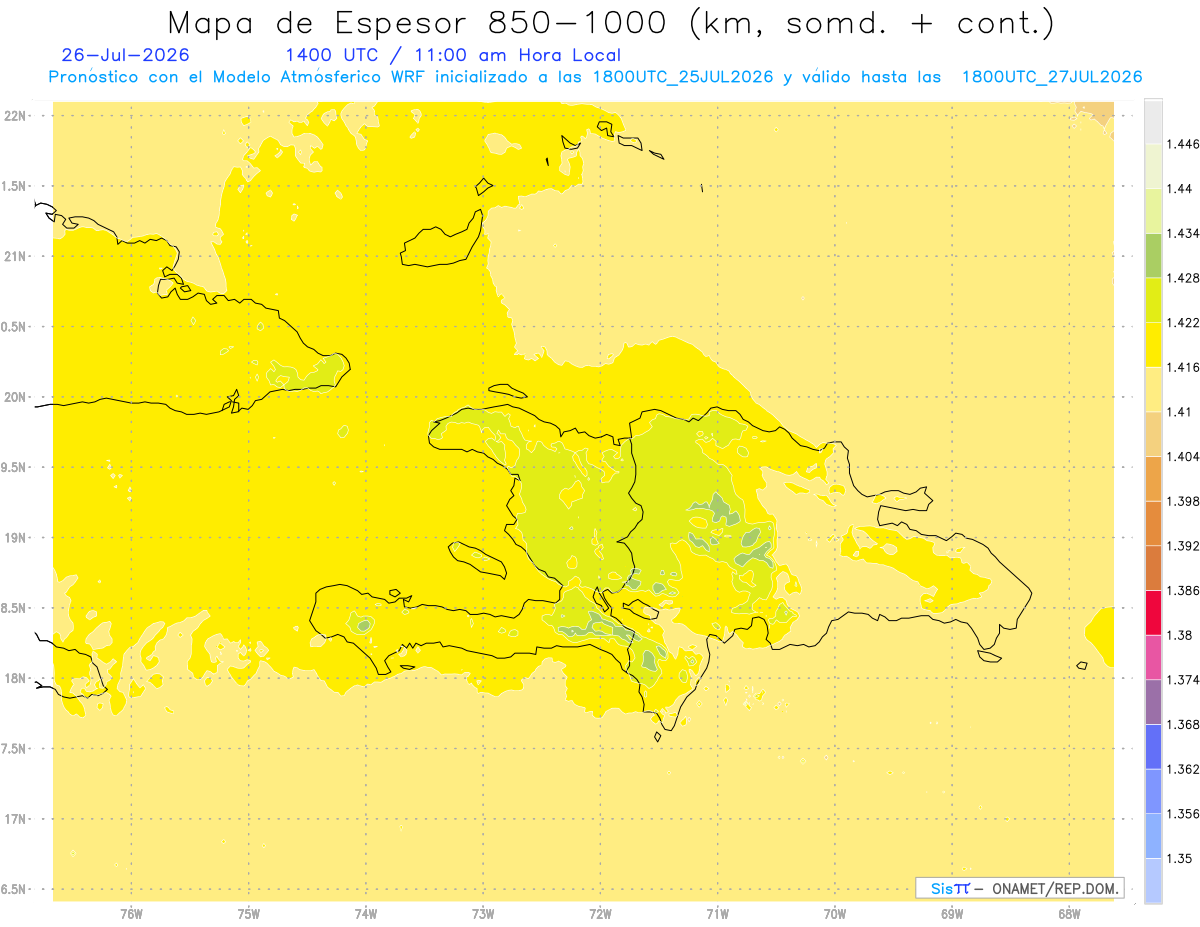Click the '6.5N' latitude axis label
The height and width of the screenshot is (927, 1200).
click(x=15, y=890)
